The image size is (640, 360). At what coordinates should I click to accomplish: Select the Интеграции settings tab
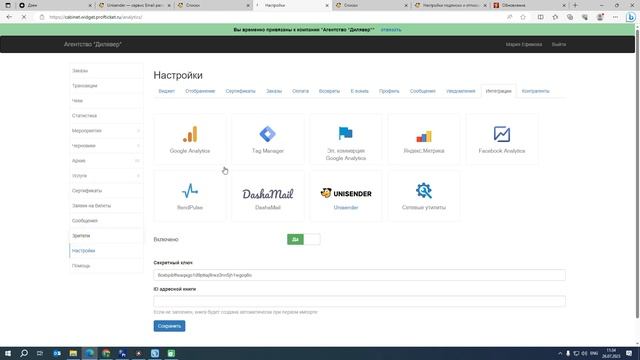[x=498, y=91]
